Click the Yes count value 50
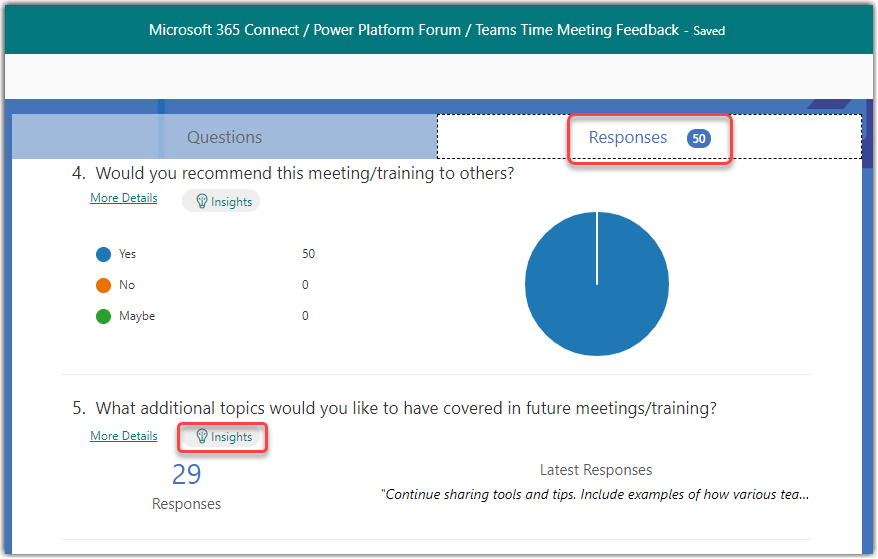Image resolution: width=878 pixels, height=559 pixels. 309,254
